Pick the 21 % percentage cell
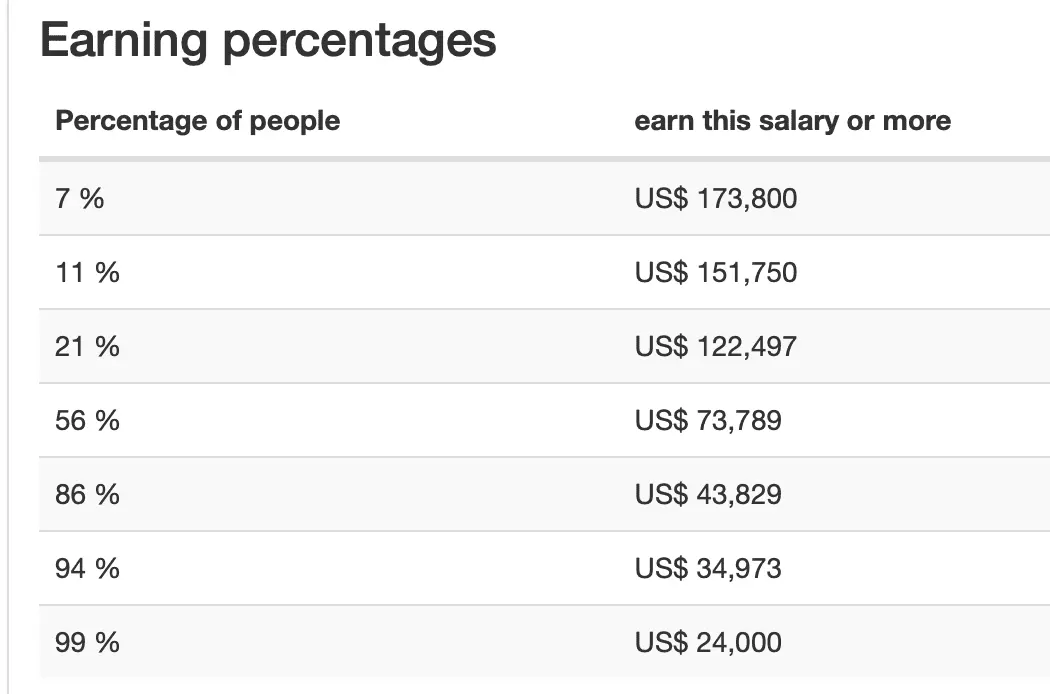Screen dimensions: 1050x694 [87, 346]
